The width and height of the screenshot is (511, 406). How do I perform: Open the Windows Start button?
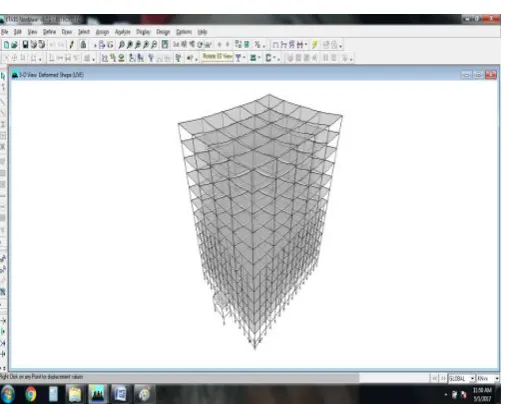(7, 394)
